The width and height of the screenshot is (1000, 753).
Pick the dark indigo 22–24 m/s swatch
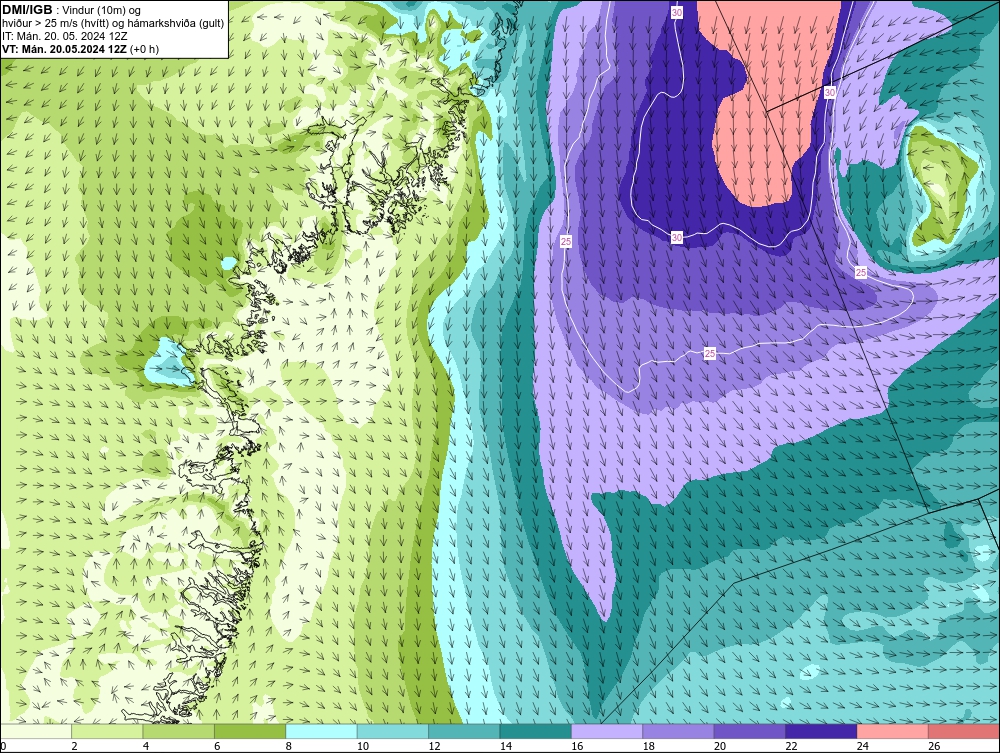point(821,731)
